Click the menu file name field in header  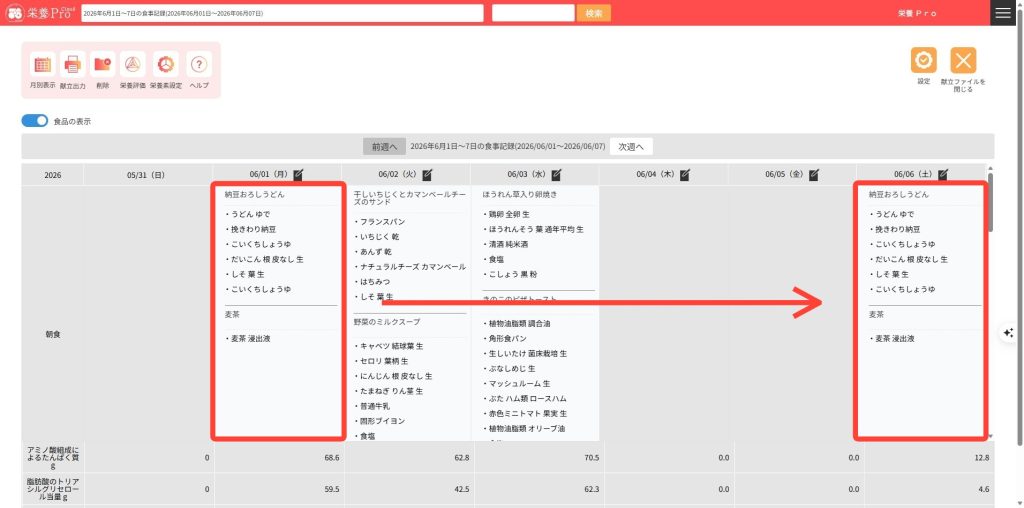(x=282, y=13)
